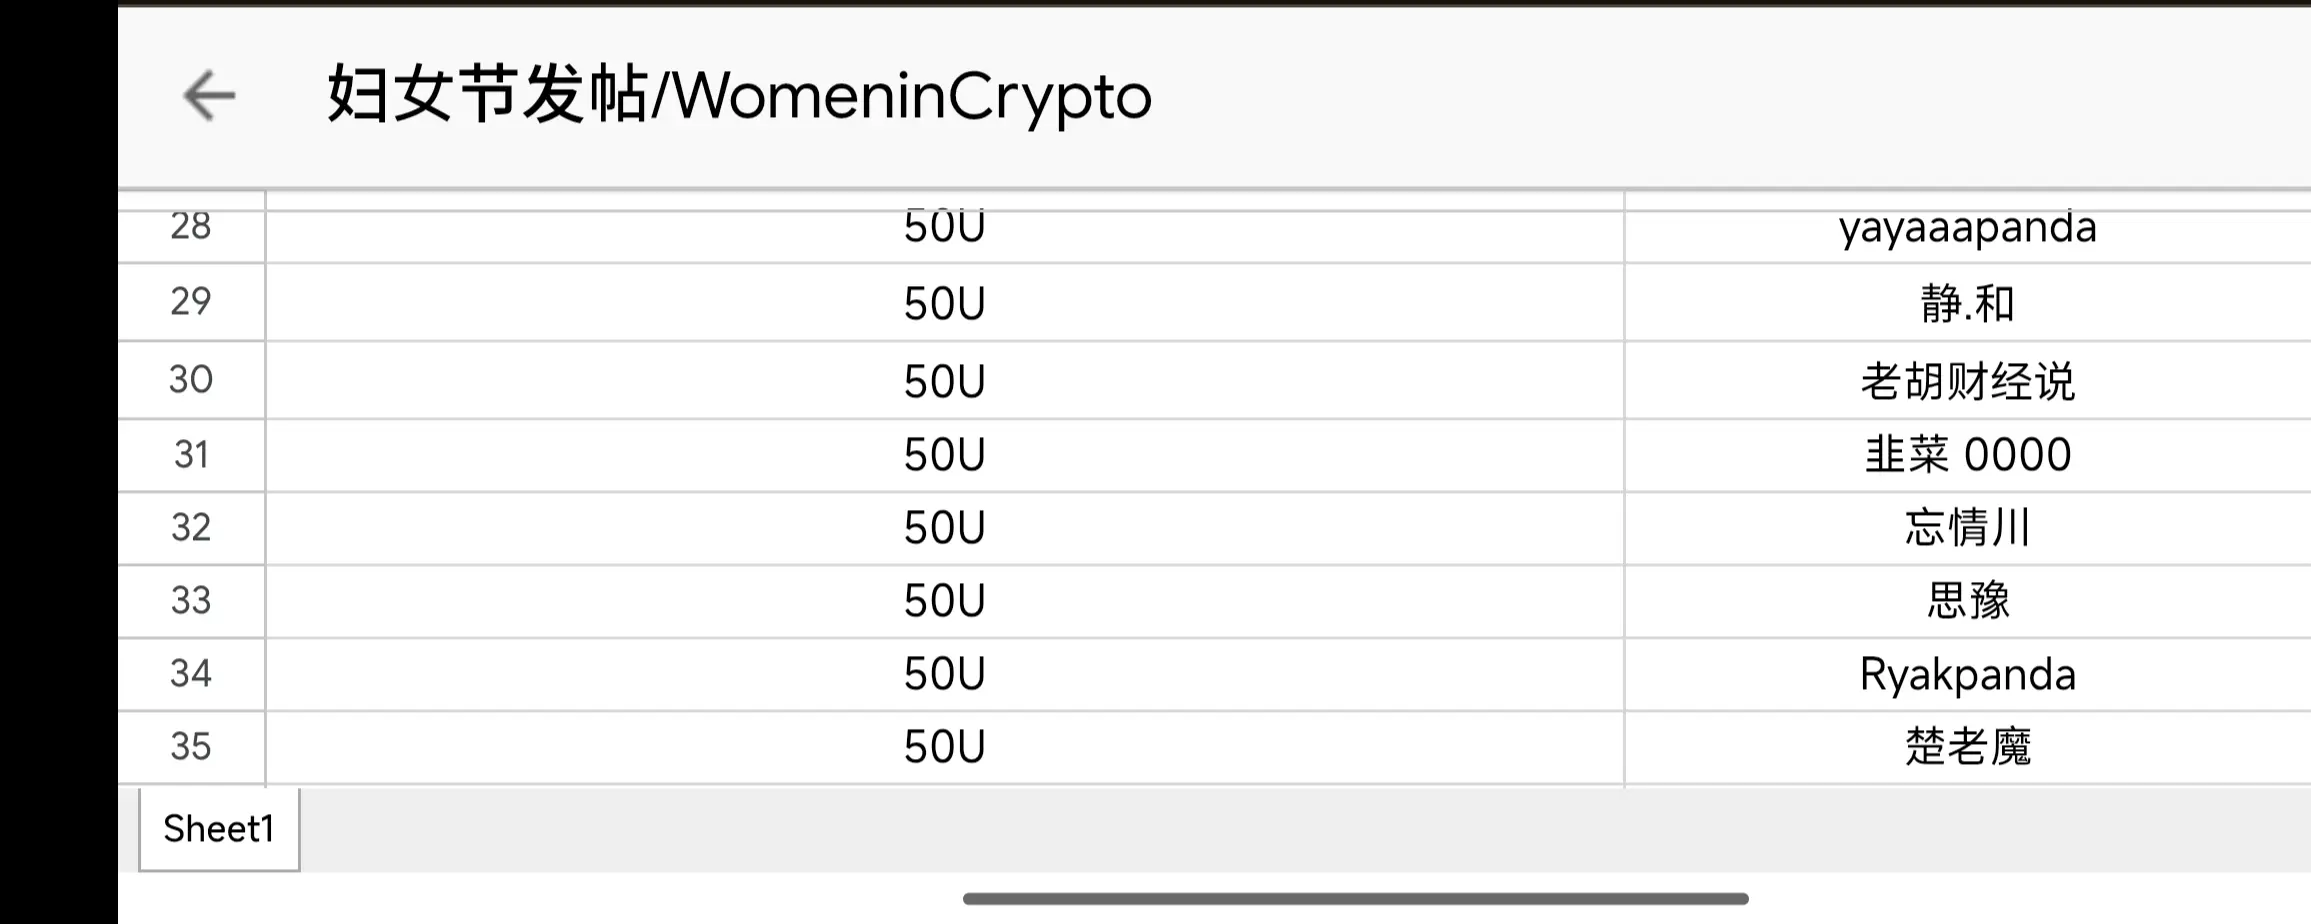The width and height of the screenshot is (2311, 924).
Task: Select the 老胡财经说 cell
Action: click(1967, 381)
